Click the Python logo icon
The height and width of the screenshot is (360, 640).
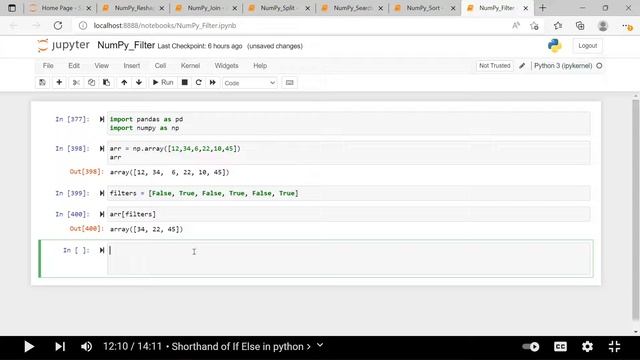pyautogui.click(x=555, y=45)
